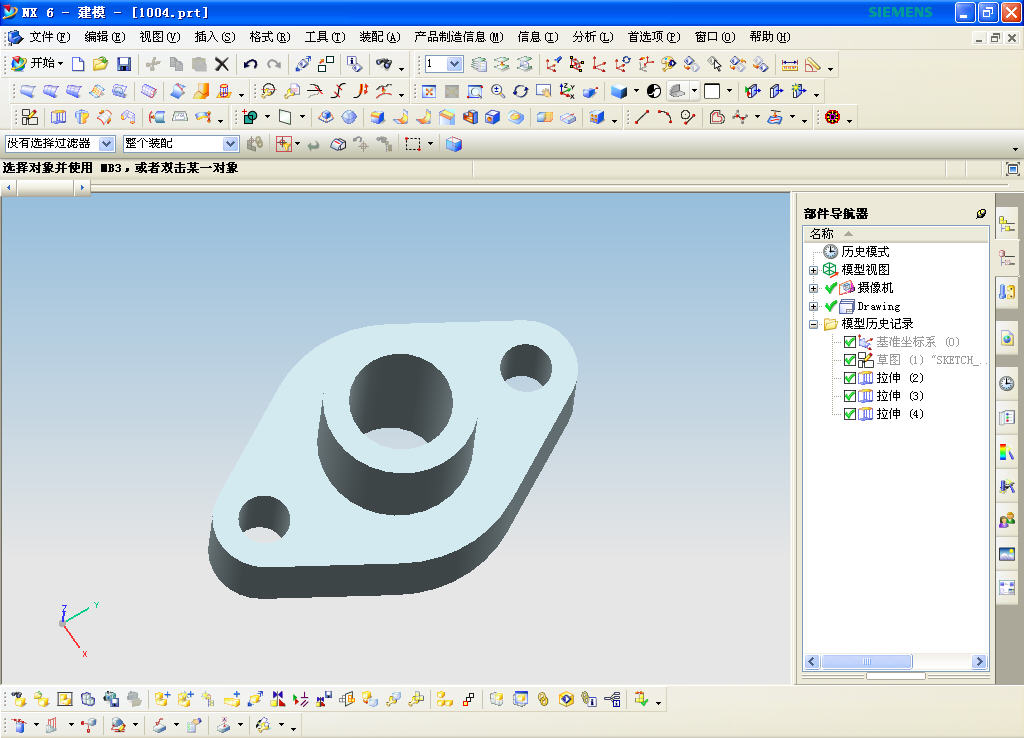
Task: Open the work layer number dropdown
Action: (455, 64)
